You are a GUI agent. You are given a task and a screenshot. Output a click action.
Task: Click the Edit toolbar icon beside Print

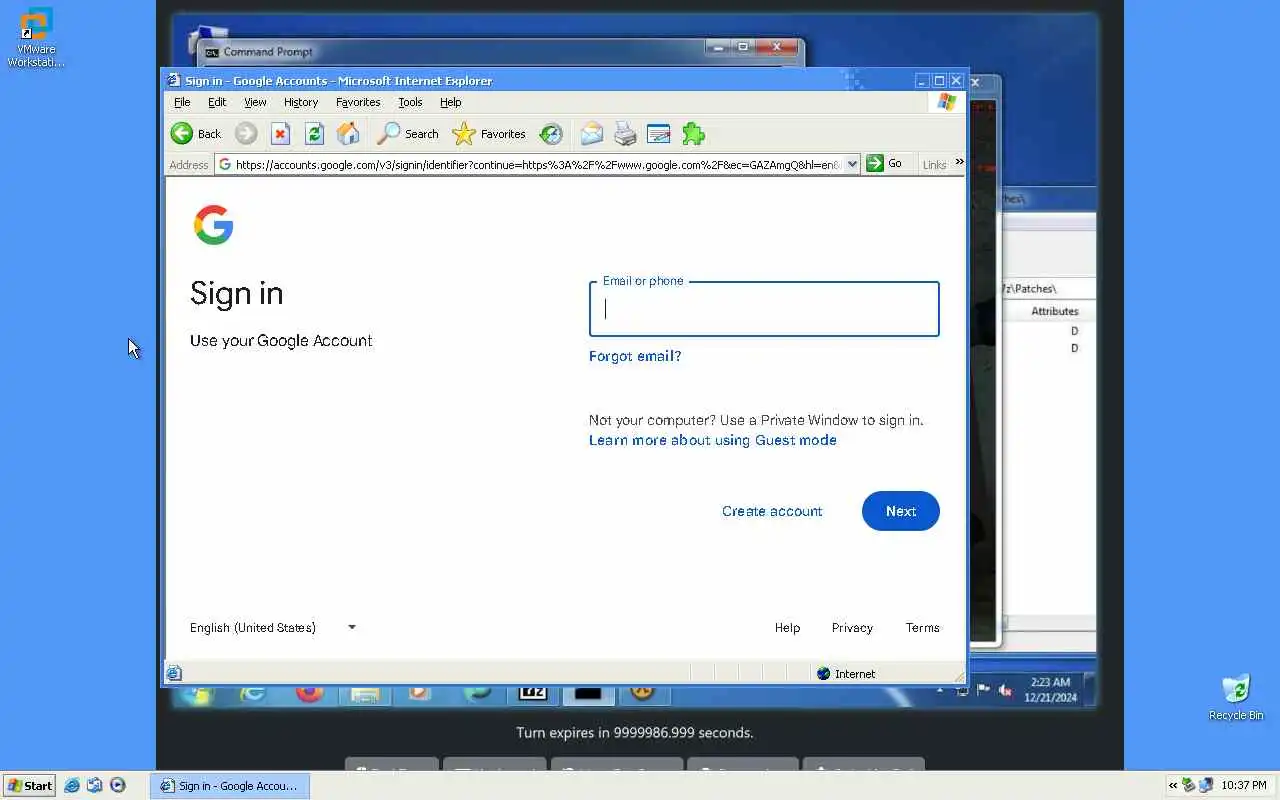(658, 133)
